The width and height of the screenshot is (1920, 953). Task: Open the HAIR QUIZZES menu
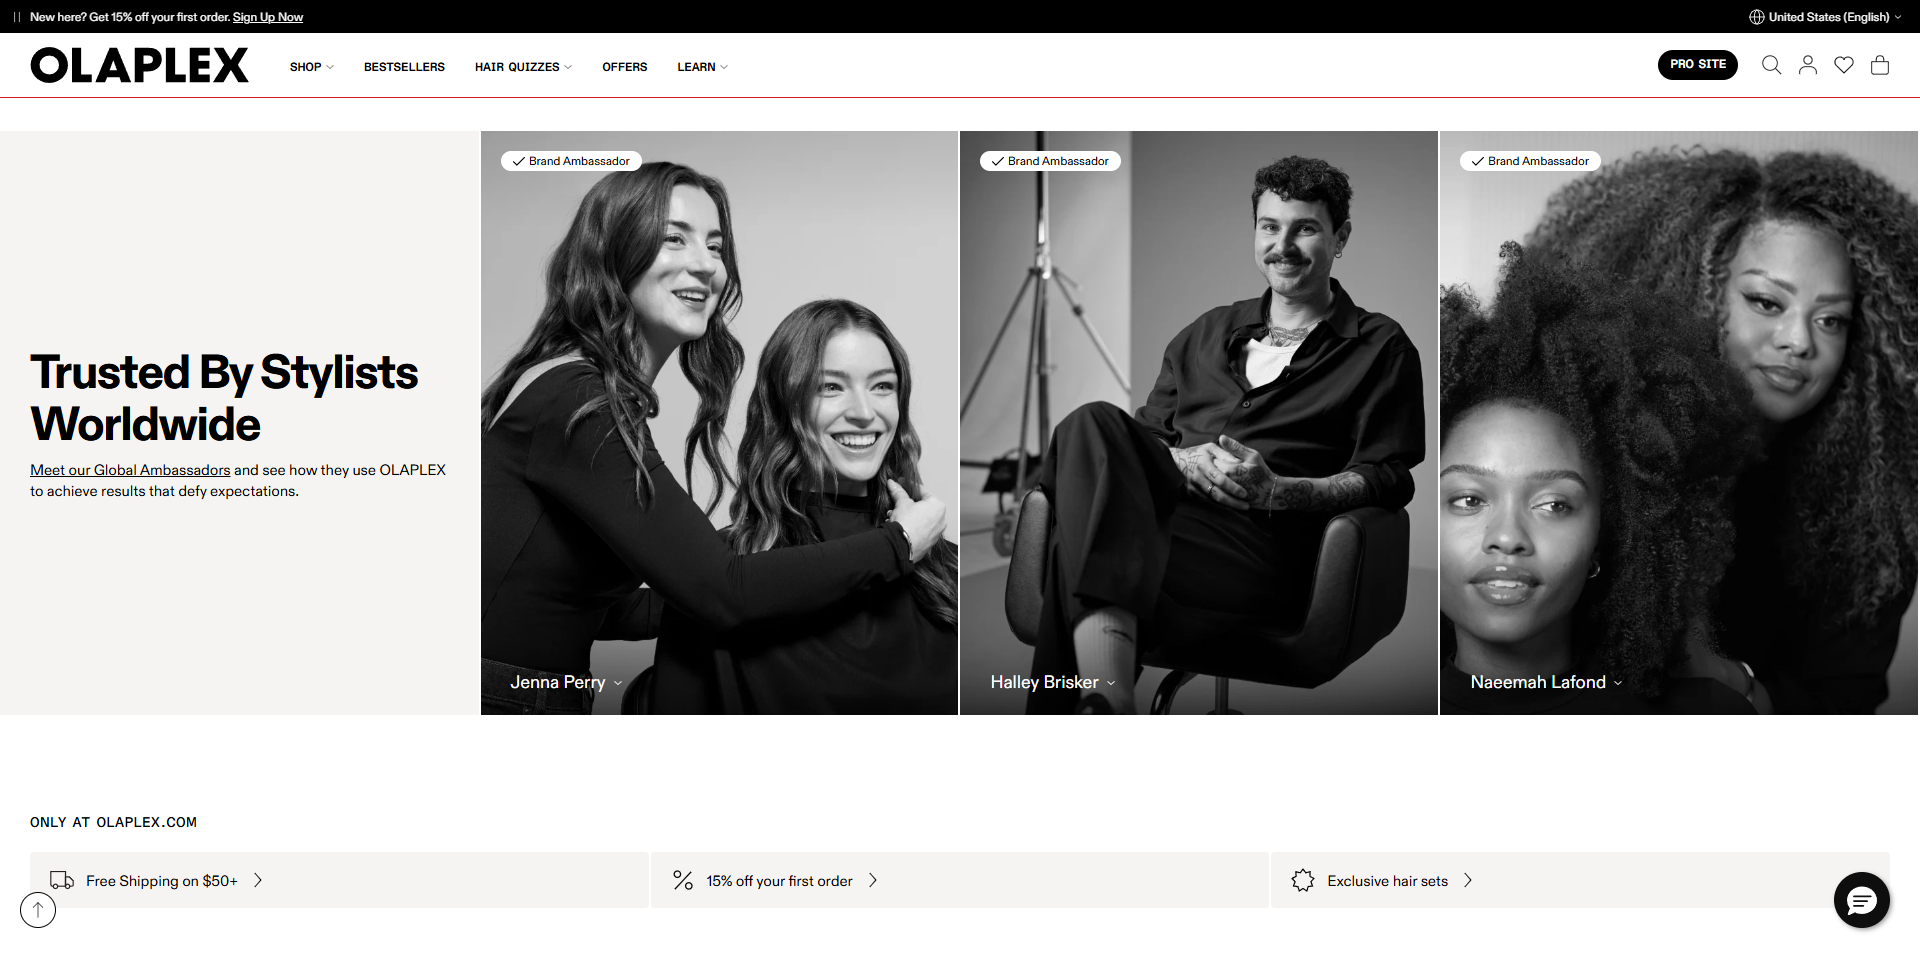click(x=523, y=67)
